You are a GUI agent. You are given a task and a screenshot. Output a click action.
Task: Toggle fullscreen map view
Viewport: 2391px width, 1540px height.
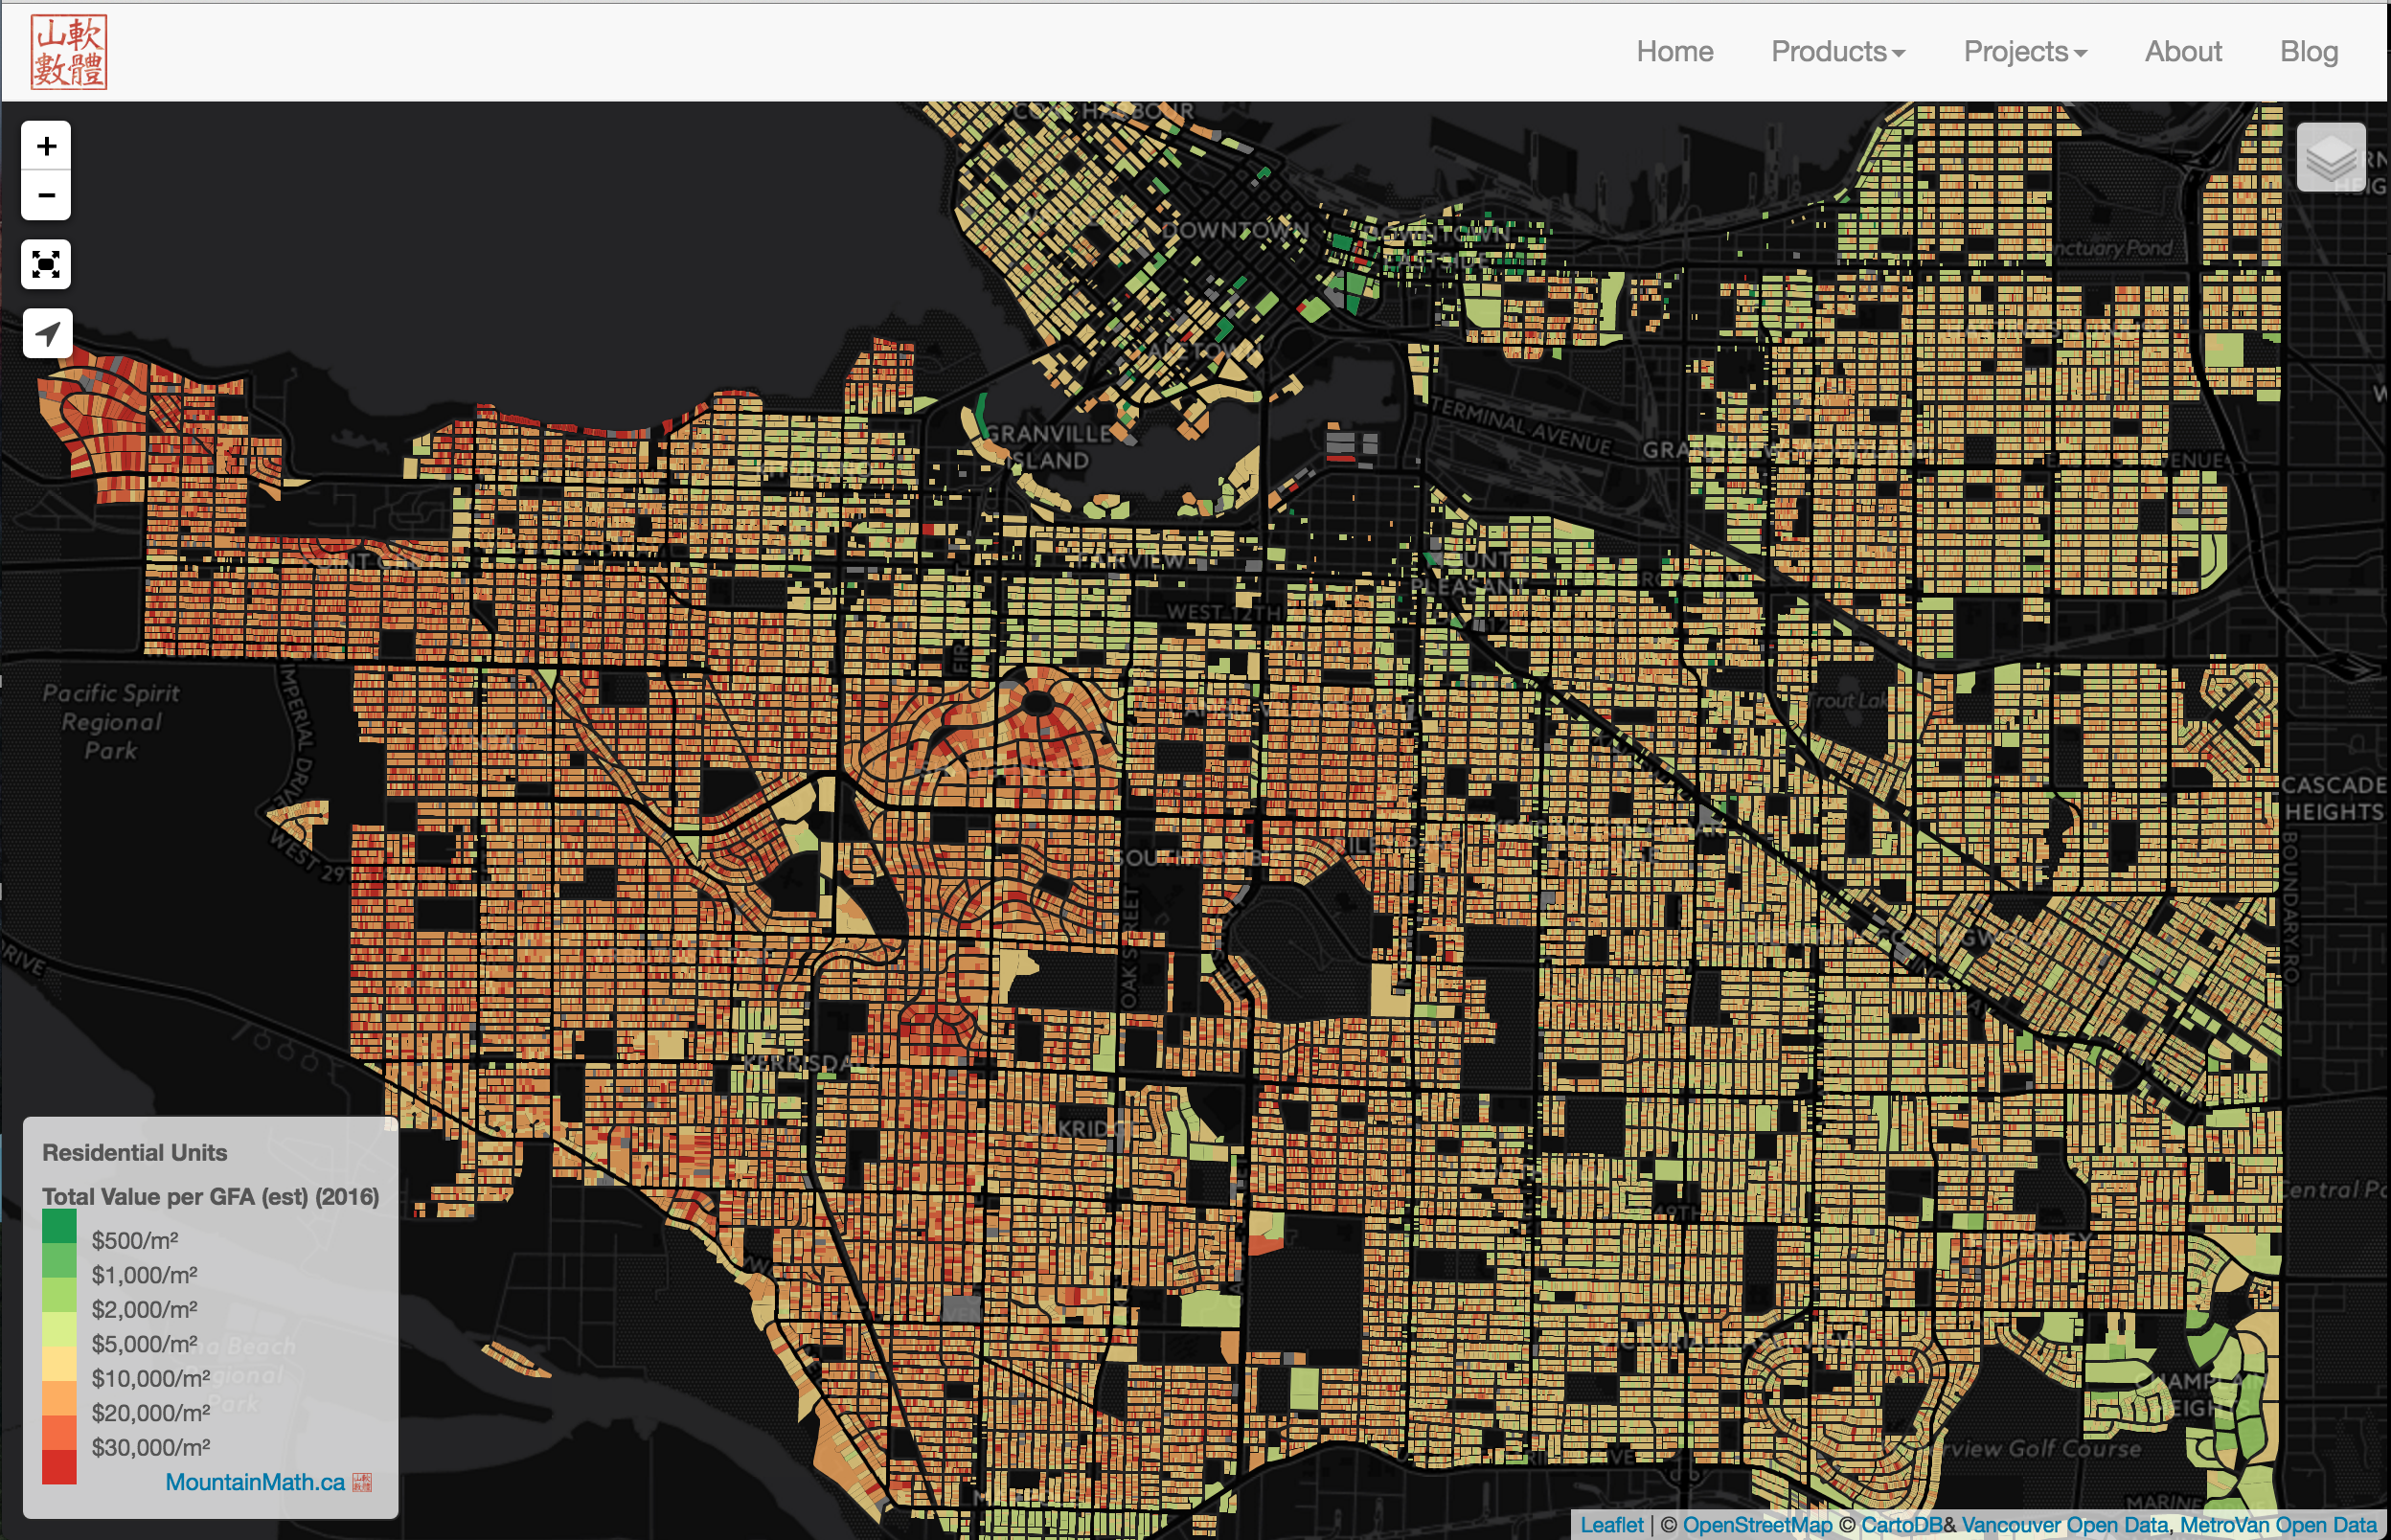tap(46, 264)
